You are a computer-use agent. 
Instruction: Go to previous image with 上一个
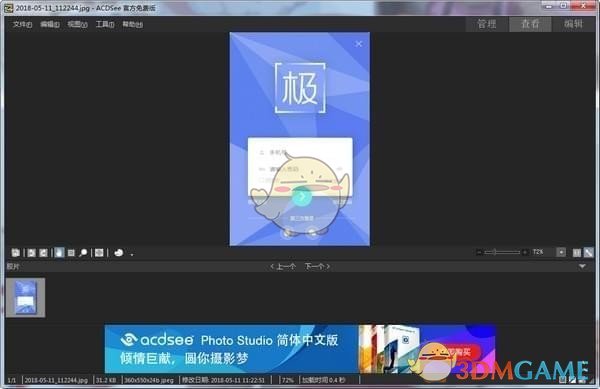[283, 266]
